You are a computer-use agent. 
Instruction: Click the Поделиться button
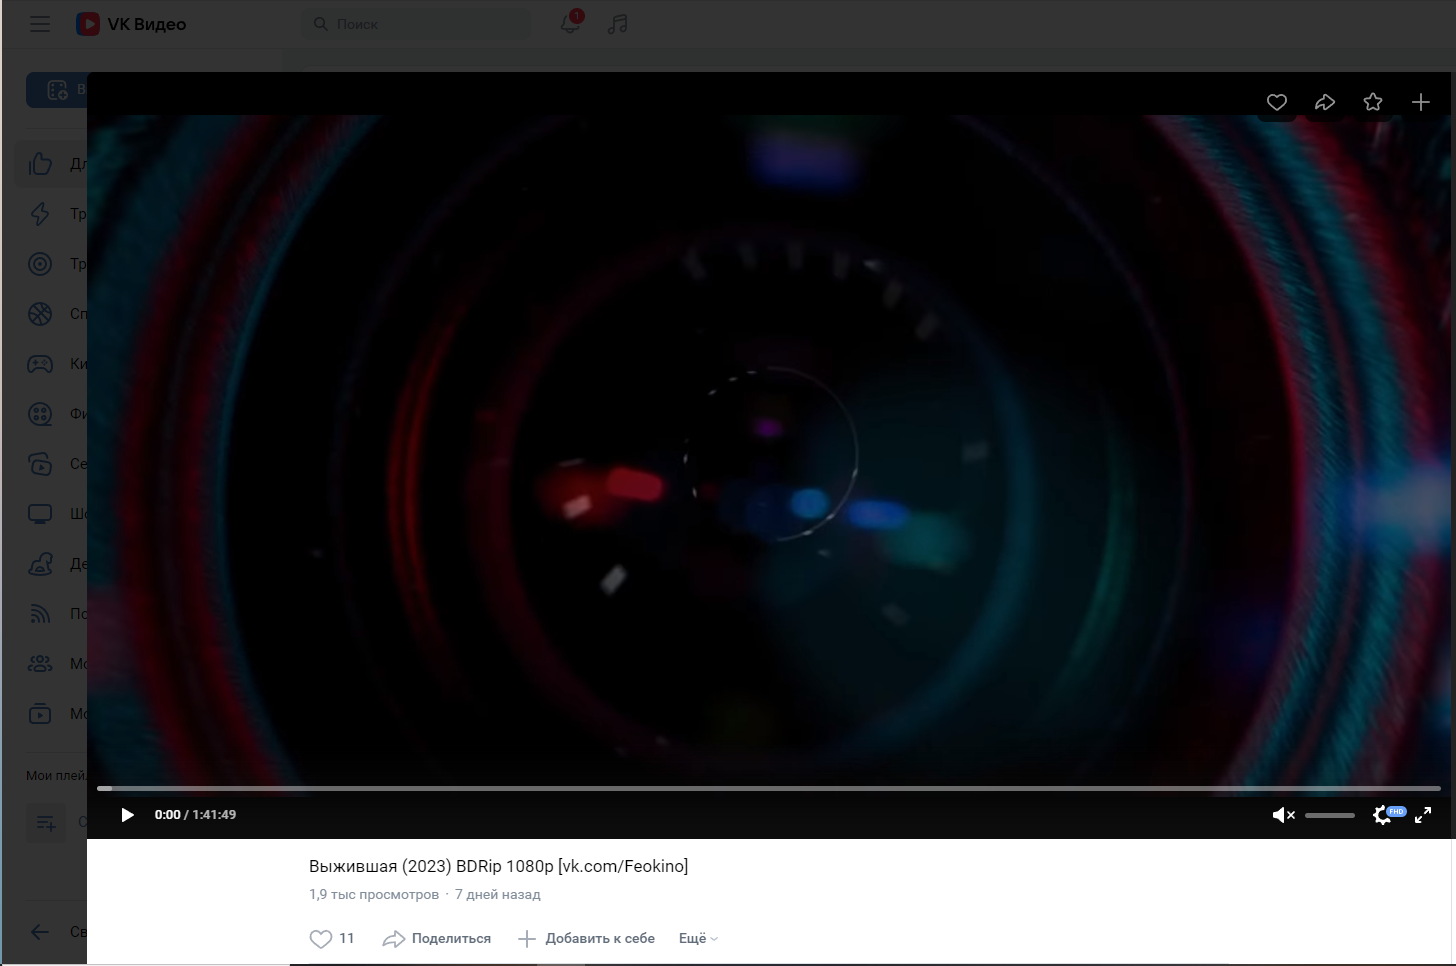437,938
